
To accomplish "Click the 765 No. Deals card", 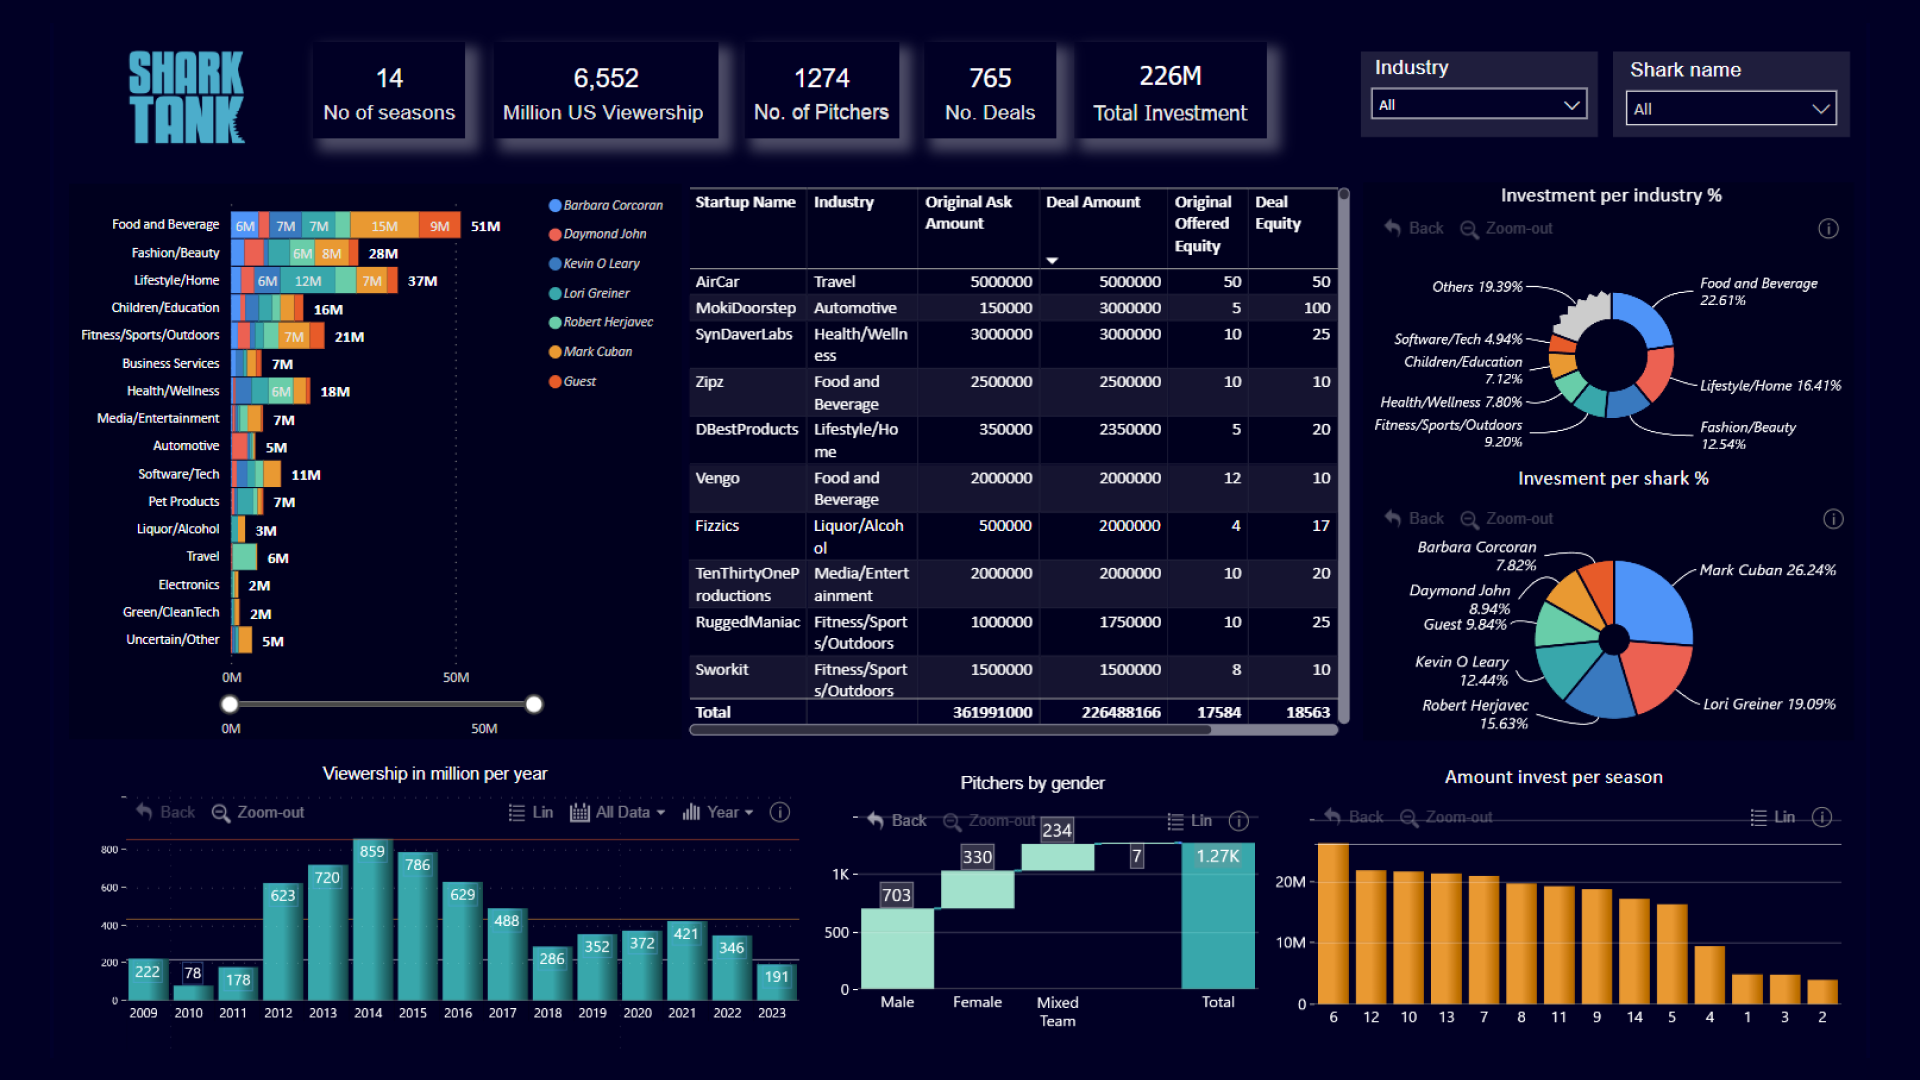I will pyautogui.click(x=990, y=92).
